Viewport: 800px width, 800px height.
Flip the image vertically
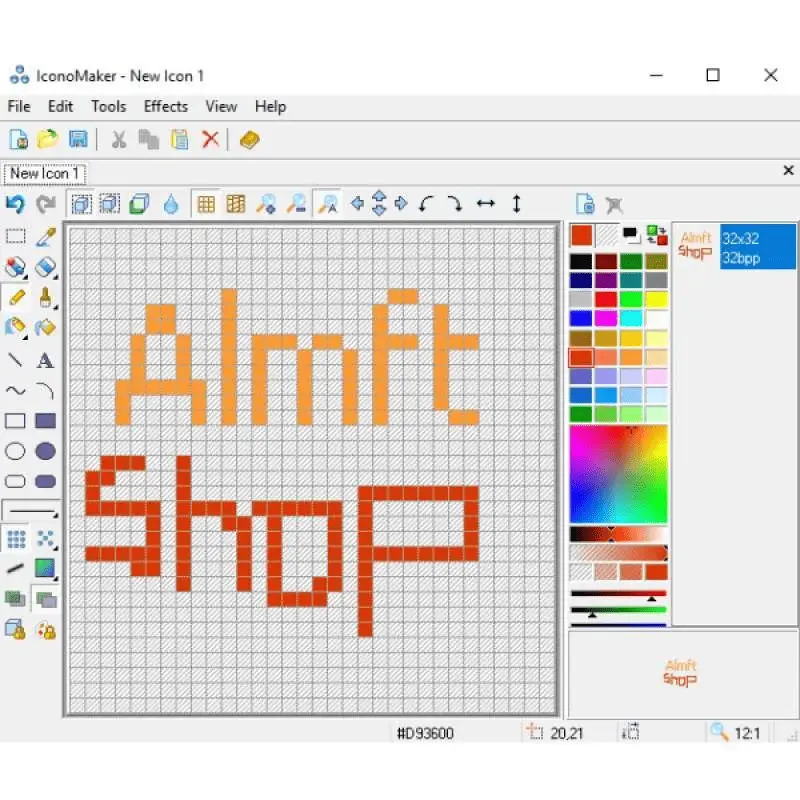tap(516, 204)
